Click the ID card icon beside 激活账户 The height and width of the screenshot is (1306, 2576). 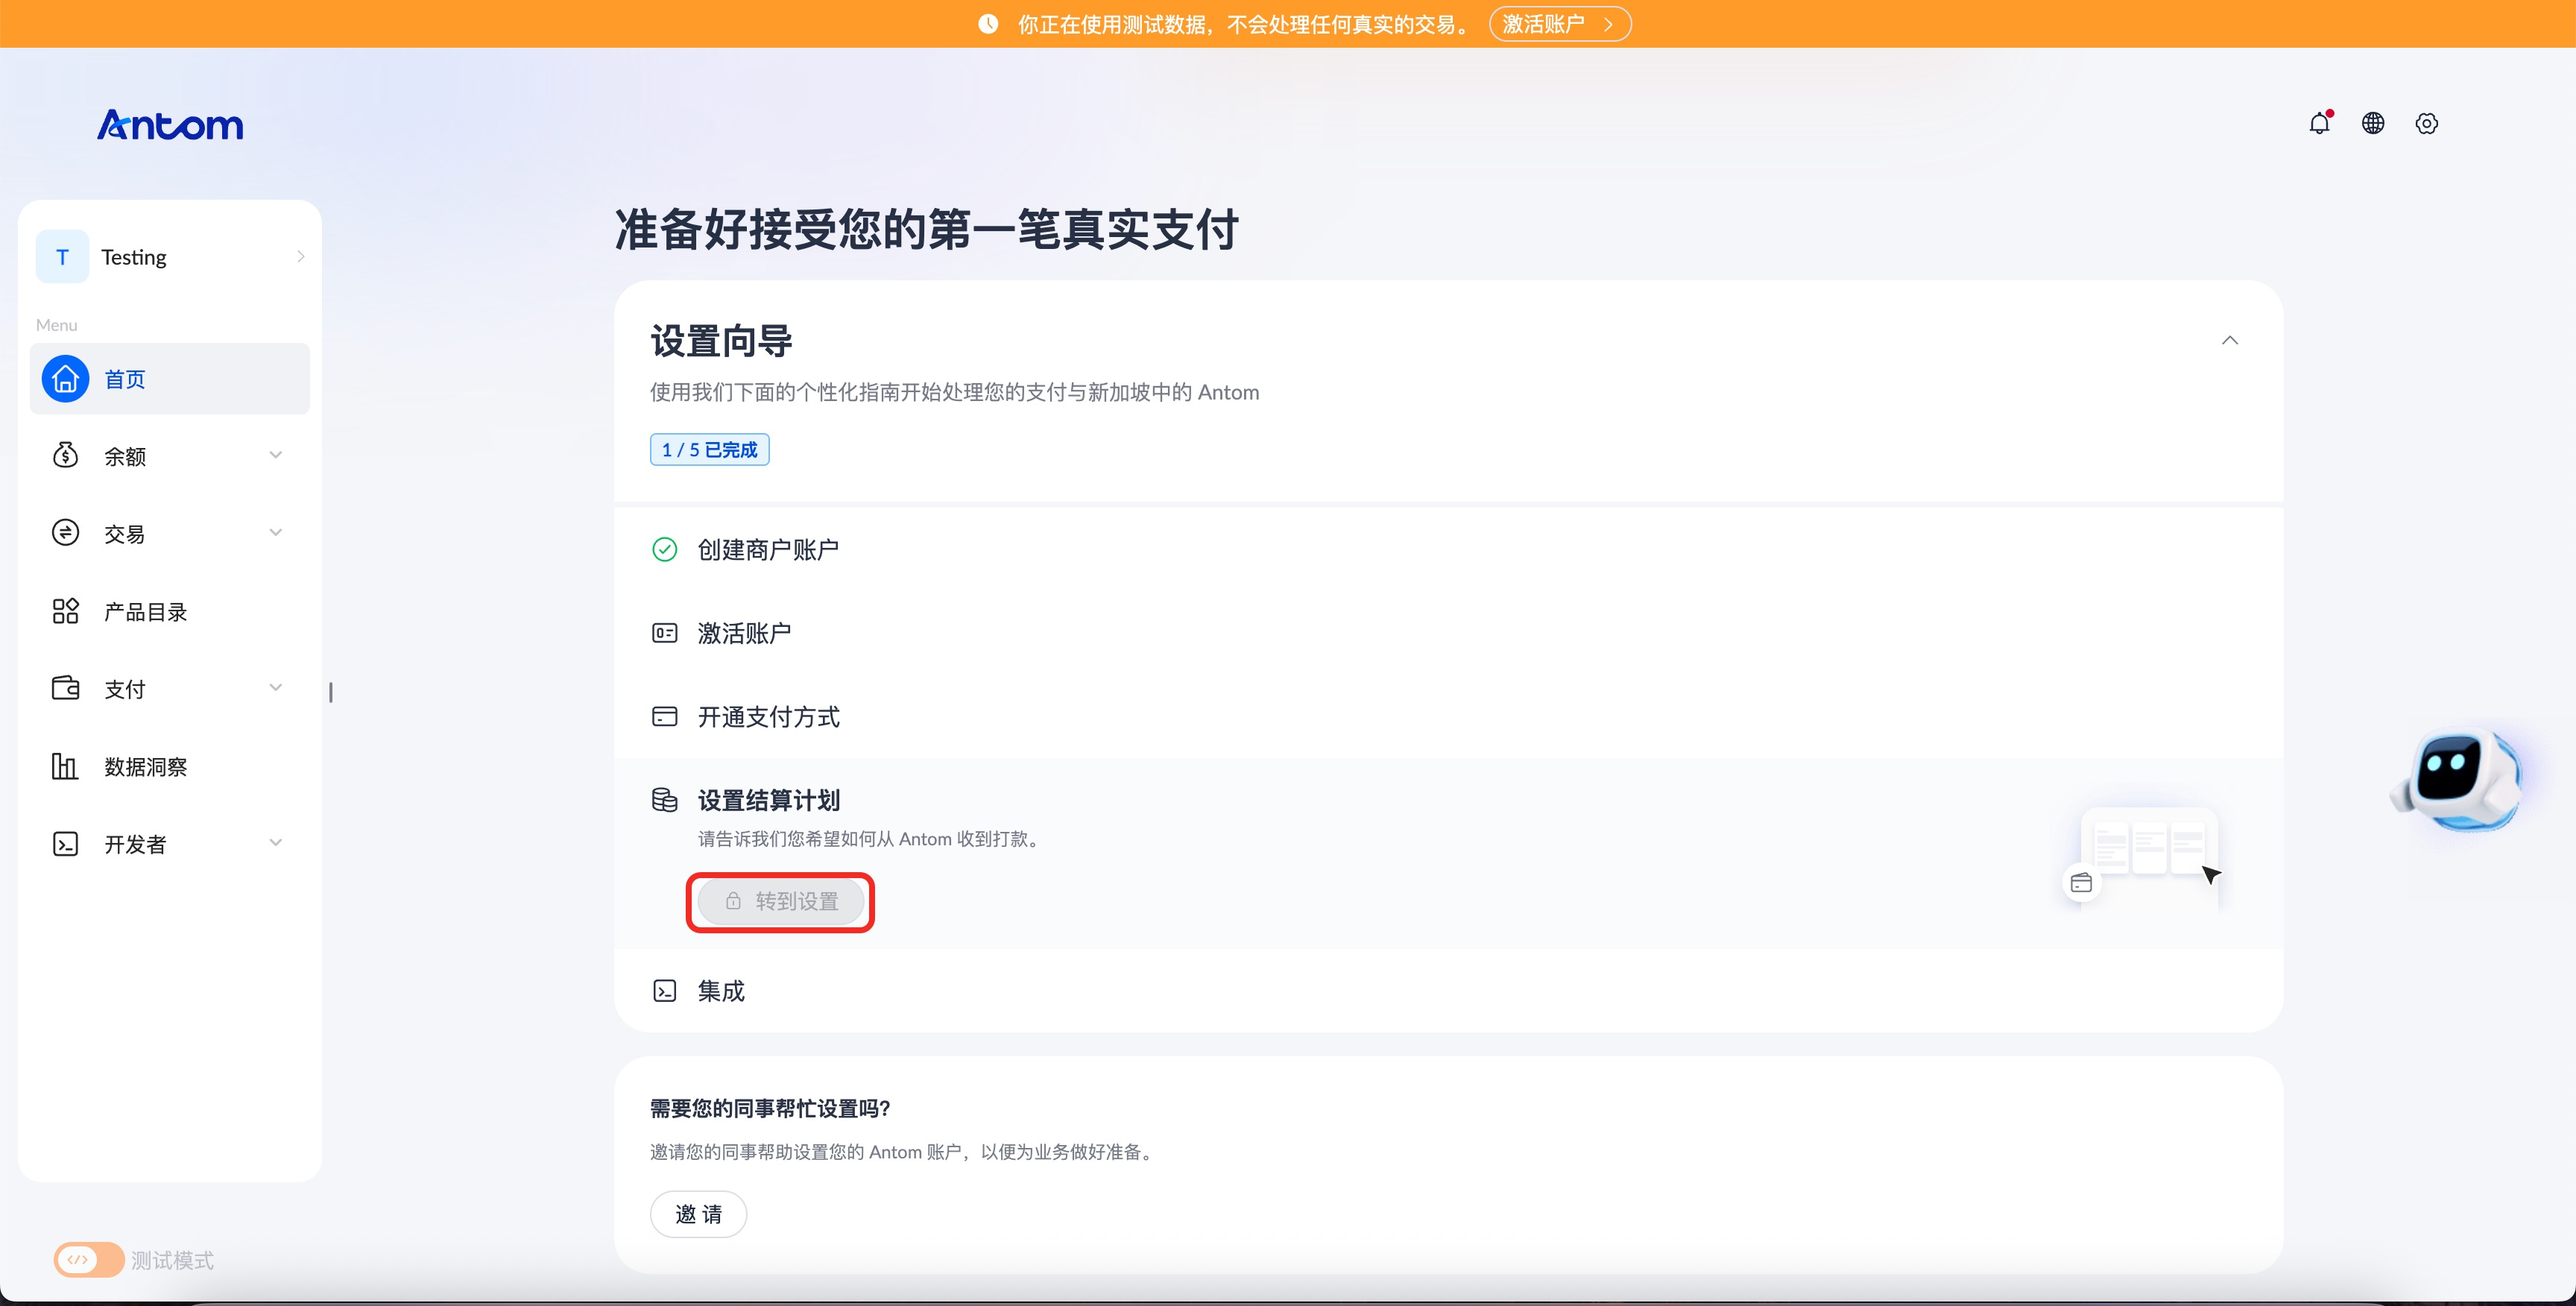665,633
